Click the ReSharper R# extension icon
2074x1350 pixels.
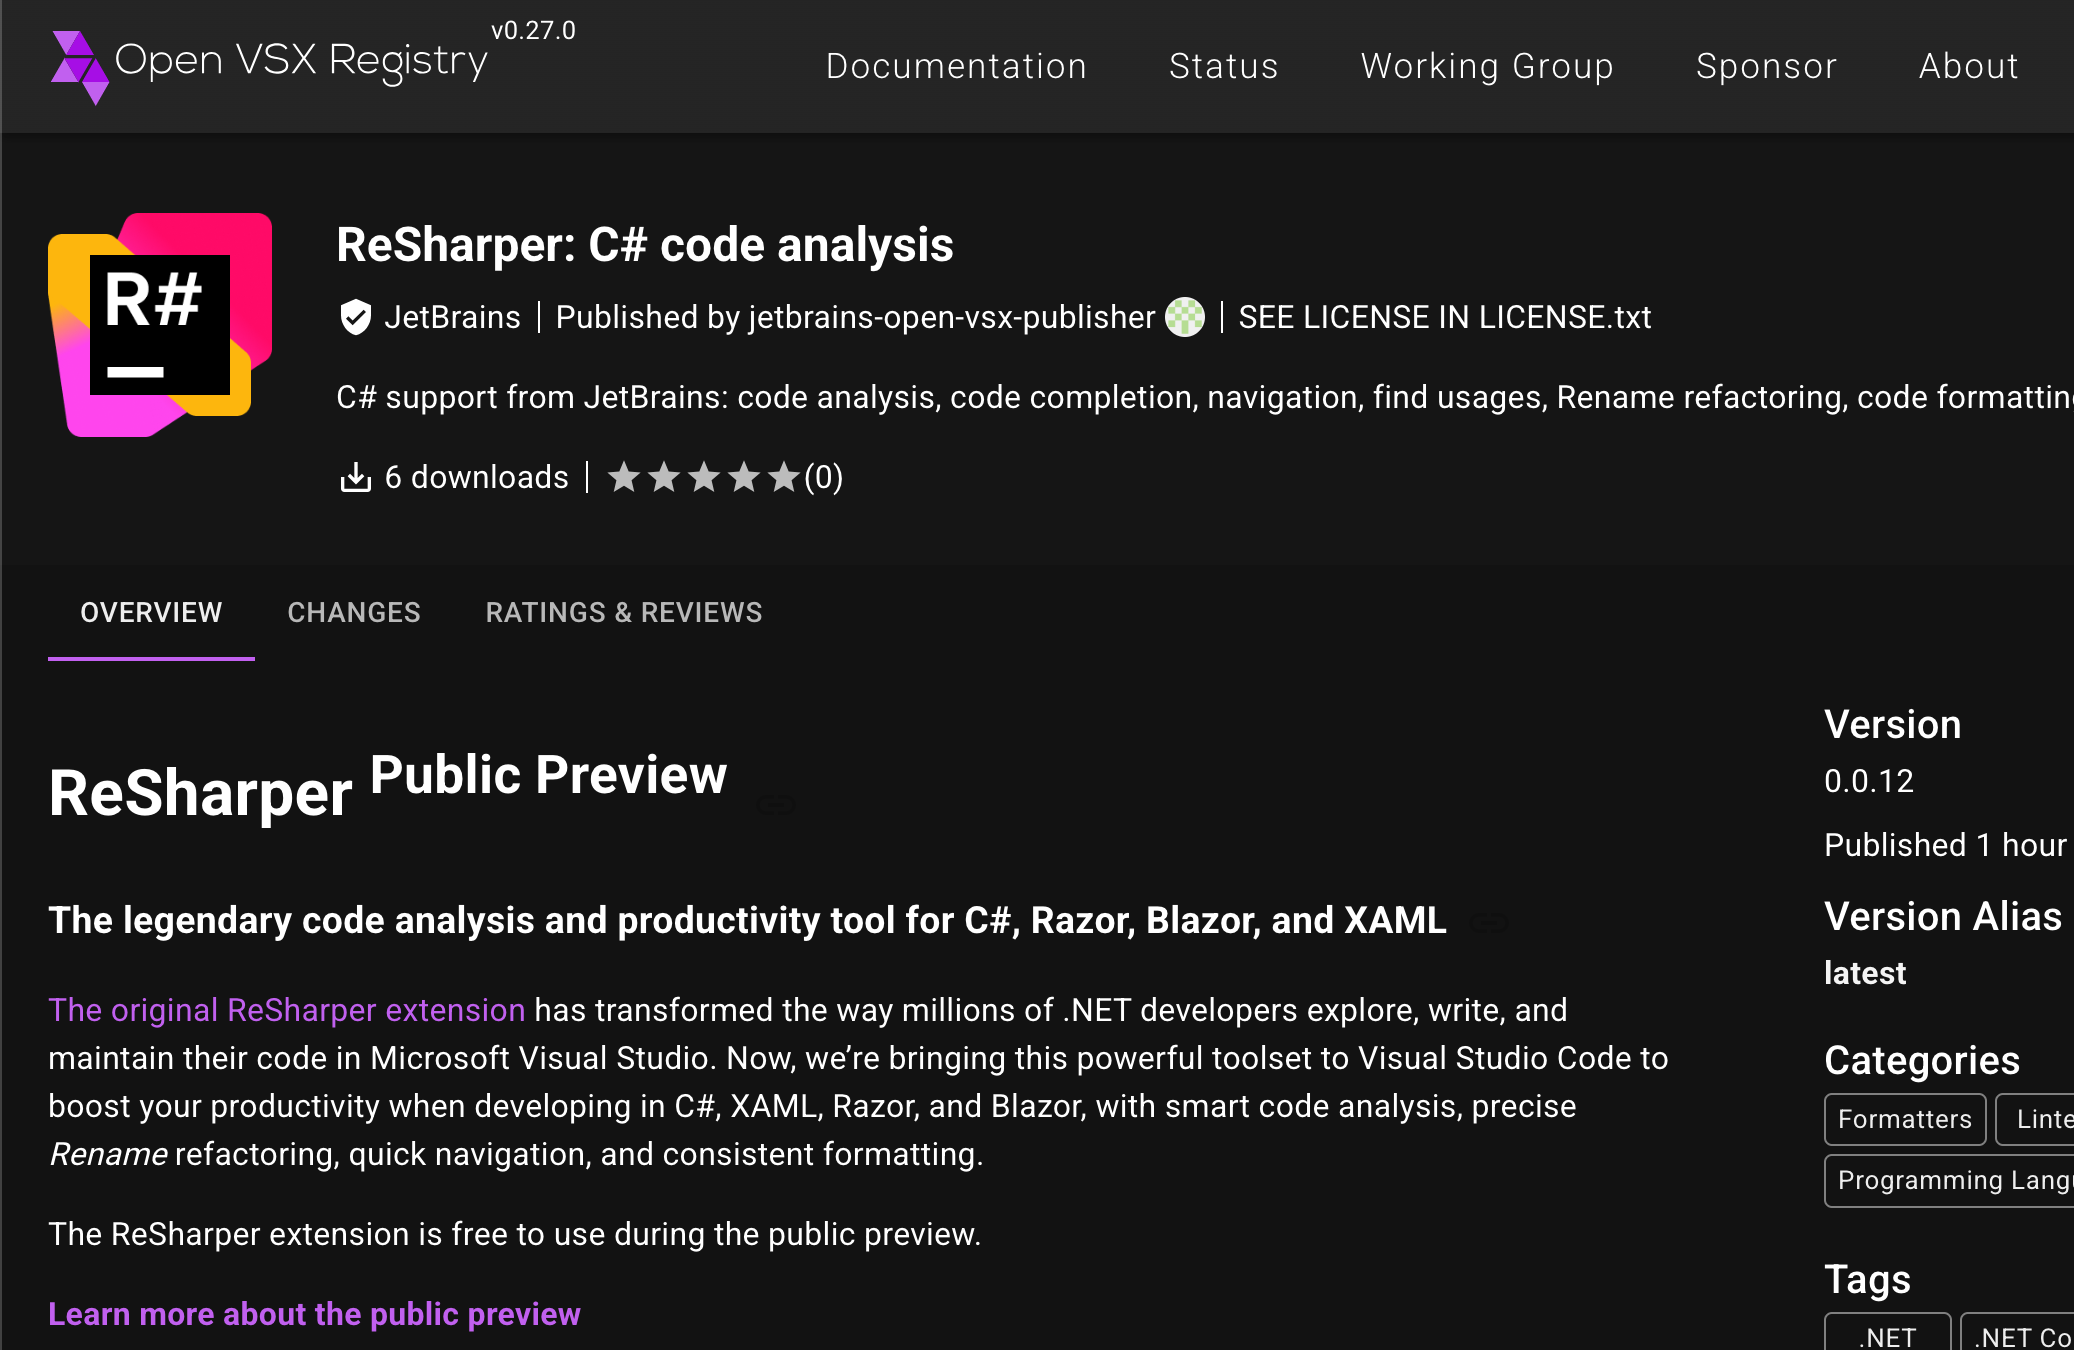tap(160, 324)
